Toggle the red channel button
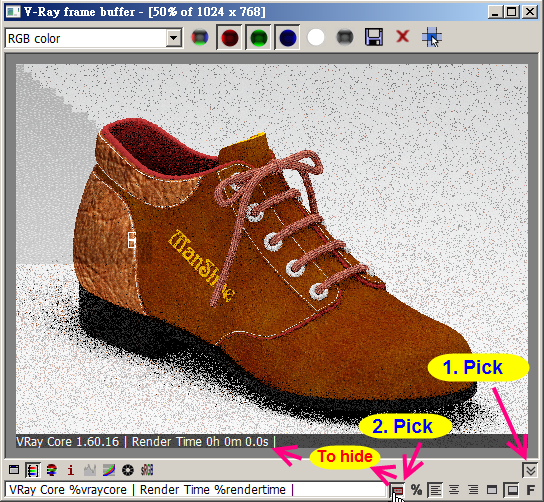 pos(230,37)
